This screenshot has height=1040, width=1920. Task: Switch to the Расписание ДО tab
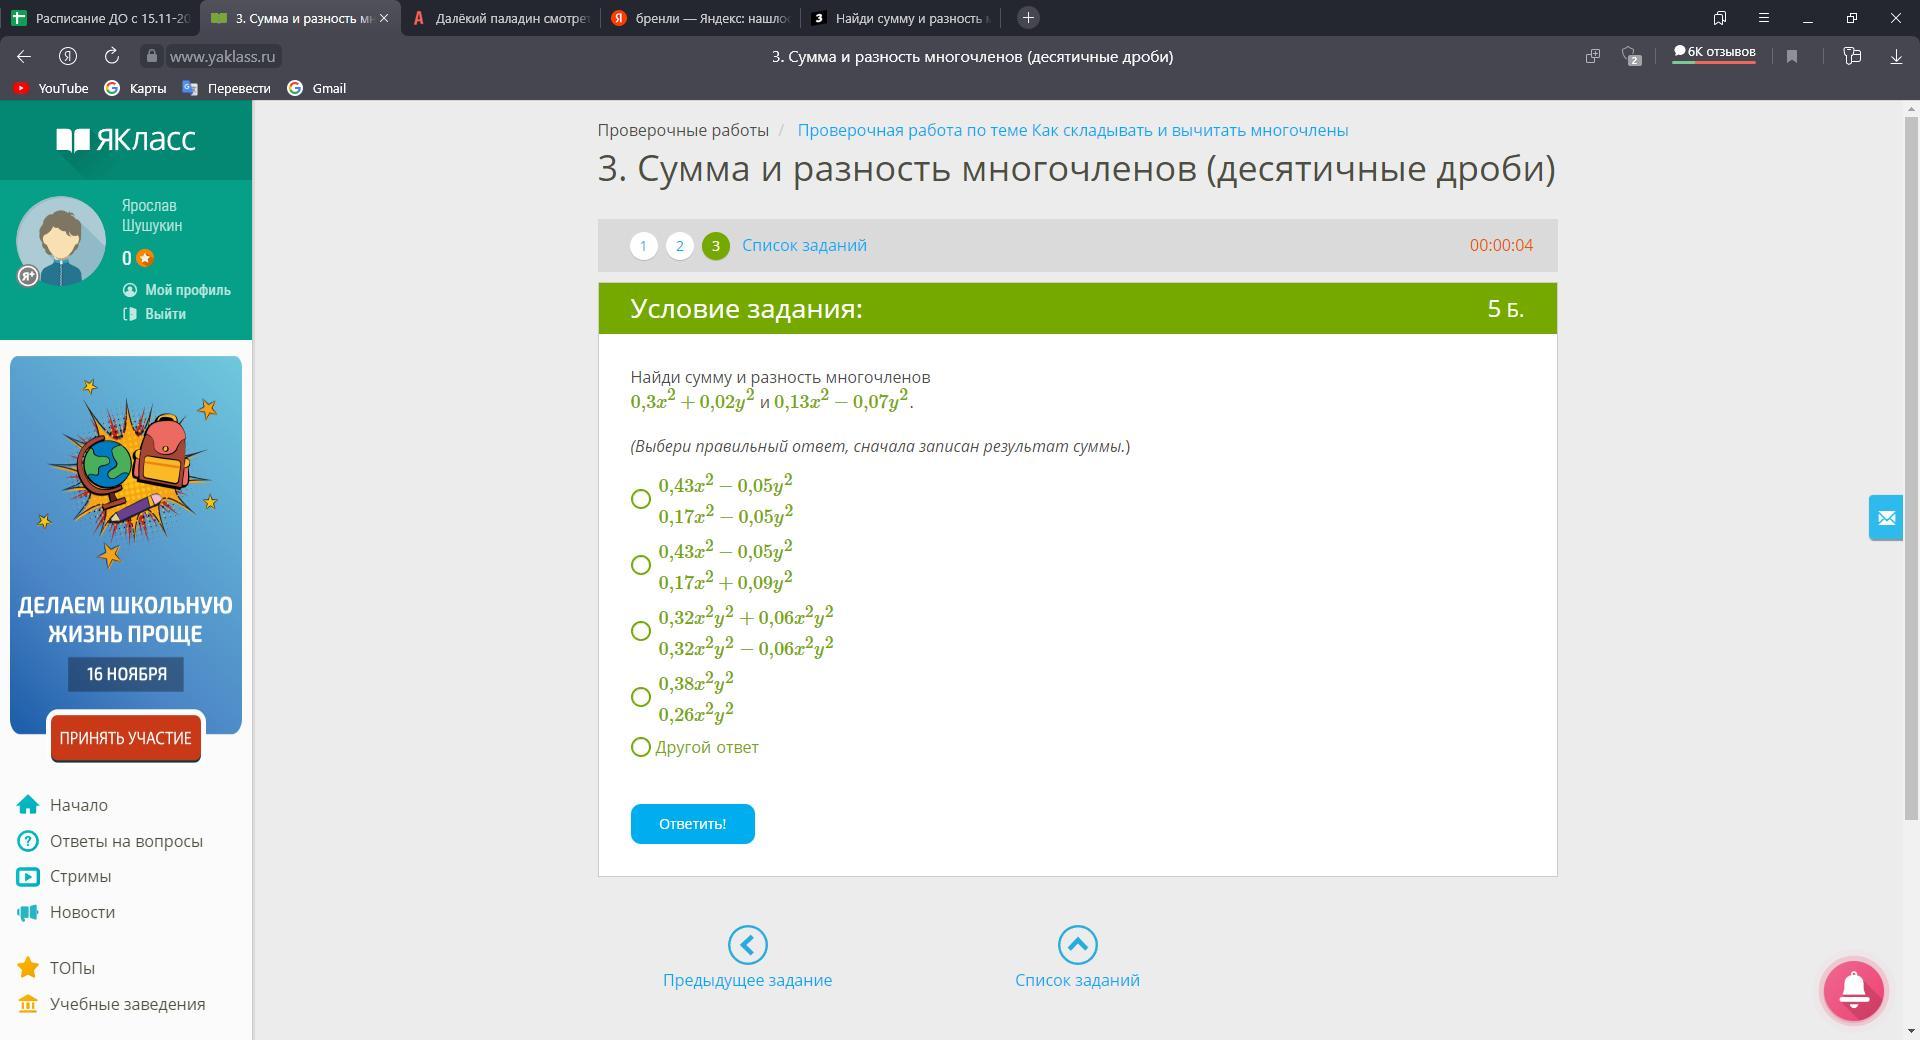[x=100, y=18]
